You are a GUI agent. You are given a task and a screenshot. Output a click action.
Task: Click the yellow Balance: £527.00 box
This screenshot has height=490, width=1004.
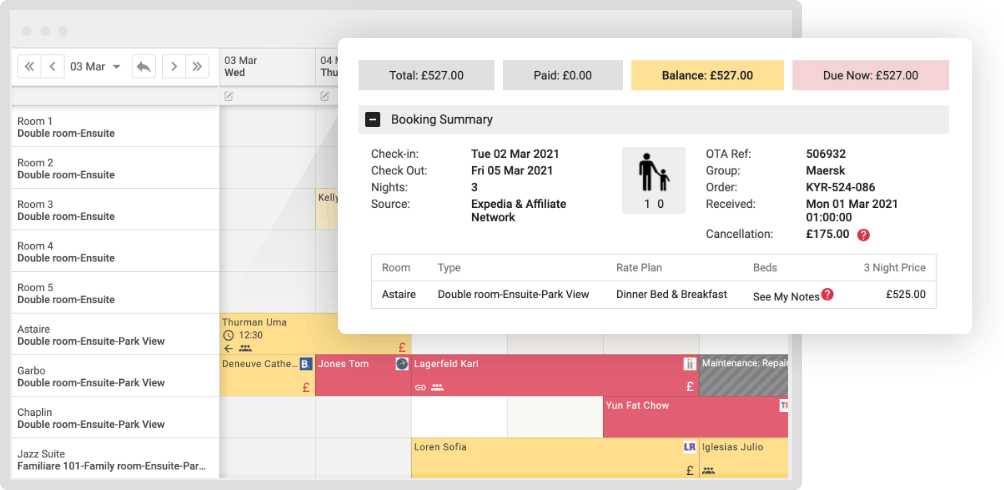pyautogui.click(x=708, y=75)
